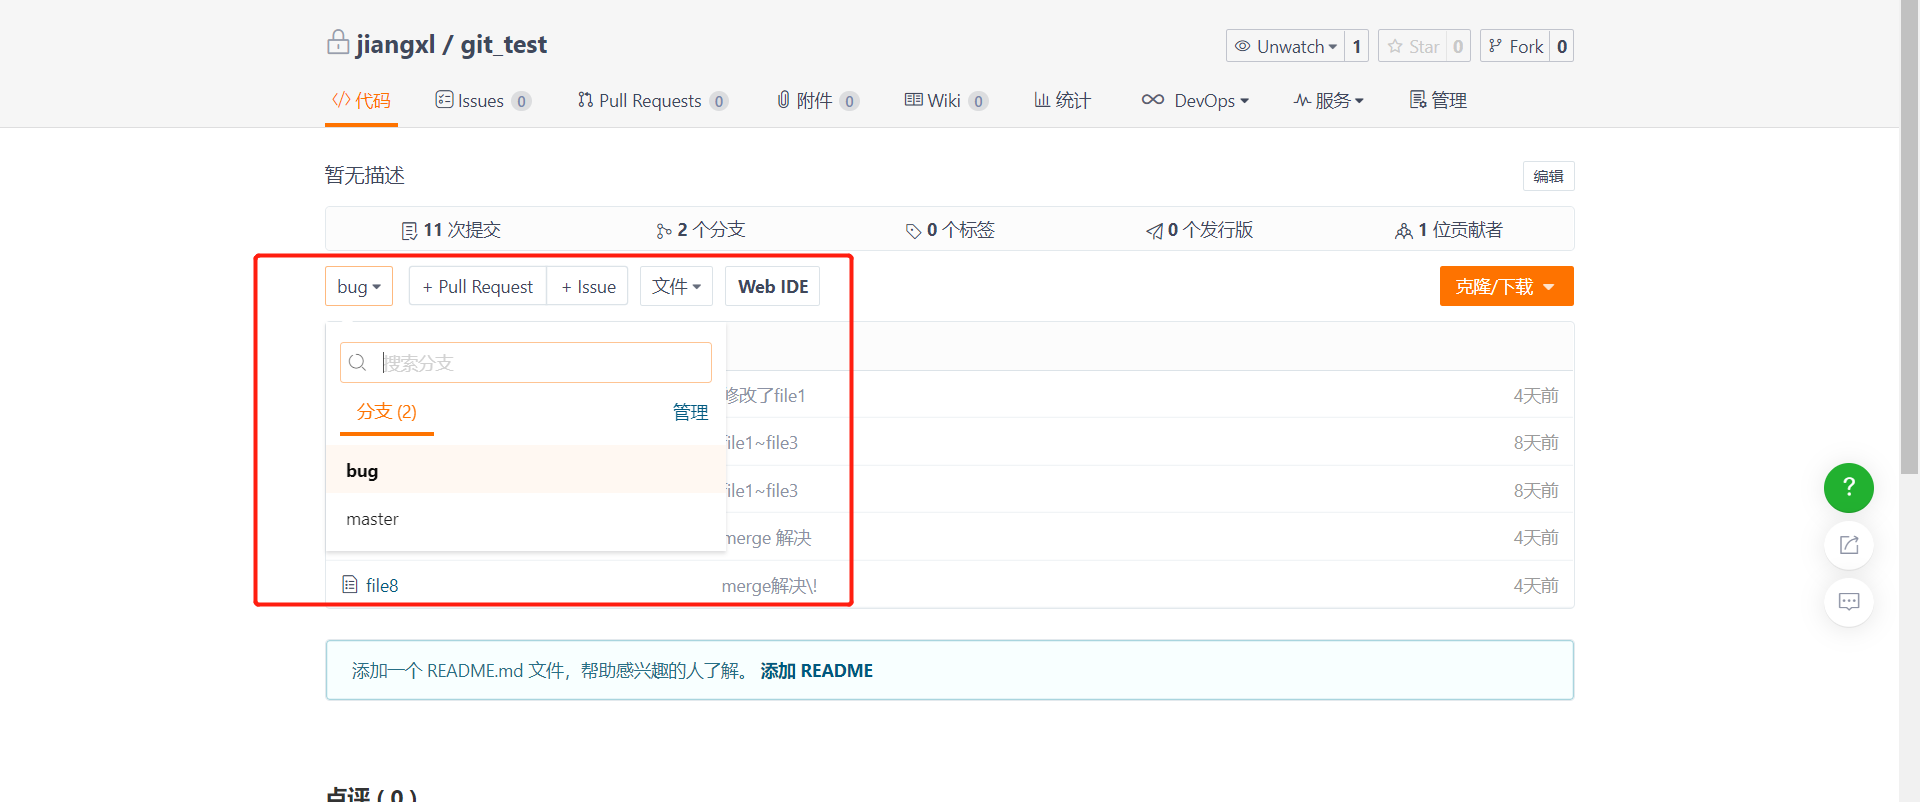This screenshot has height=802, width=1920.
Task: Click the + Issue button
Action: tap(588, 286)
